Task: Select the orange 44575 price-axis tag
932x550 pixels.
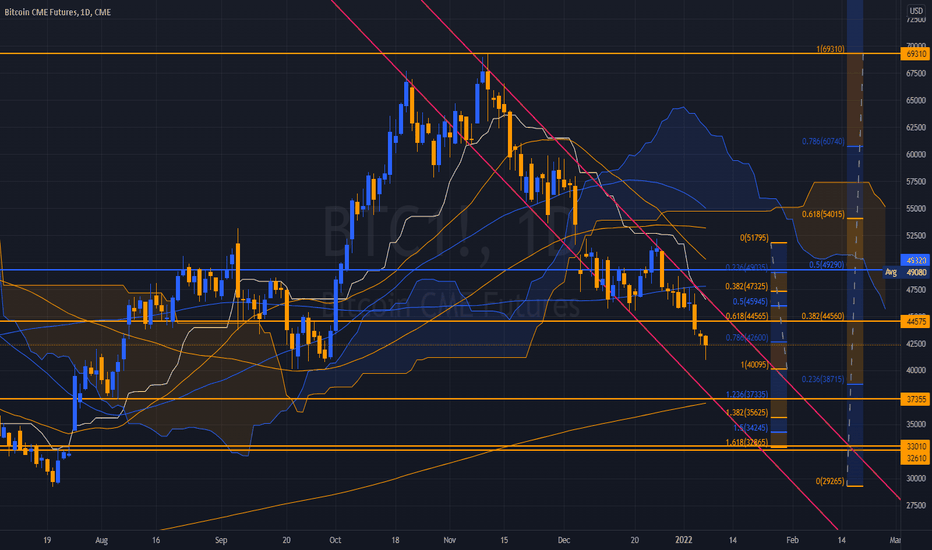Action: [915, 321]
